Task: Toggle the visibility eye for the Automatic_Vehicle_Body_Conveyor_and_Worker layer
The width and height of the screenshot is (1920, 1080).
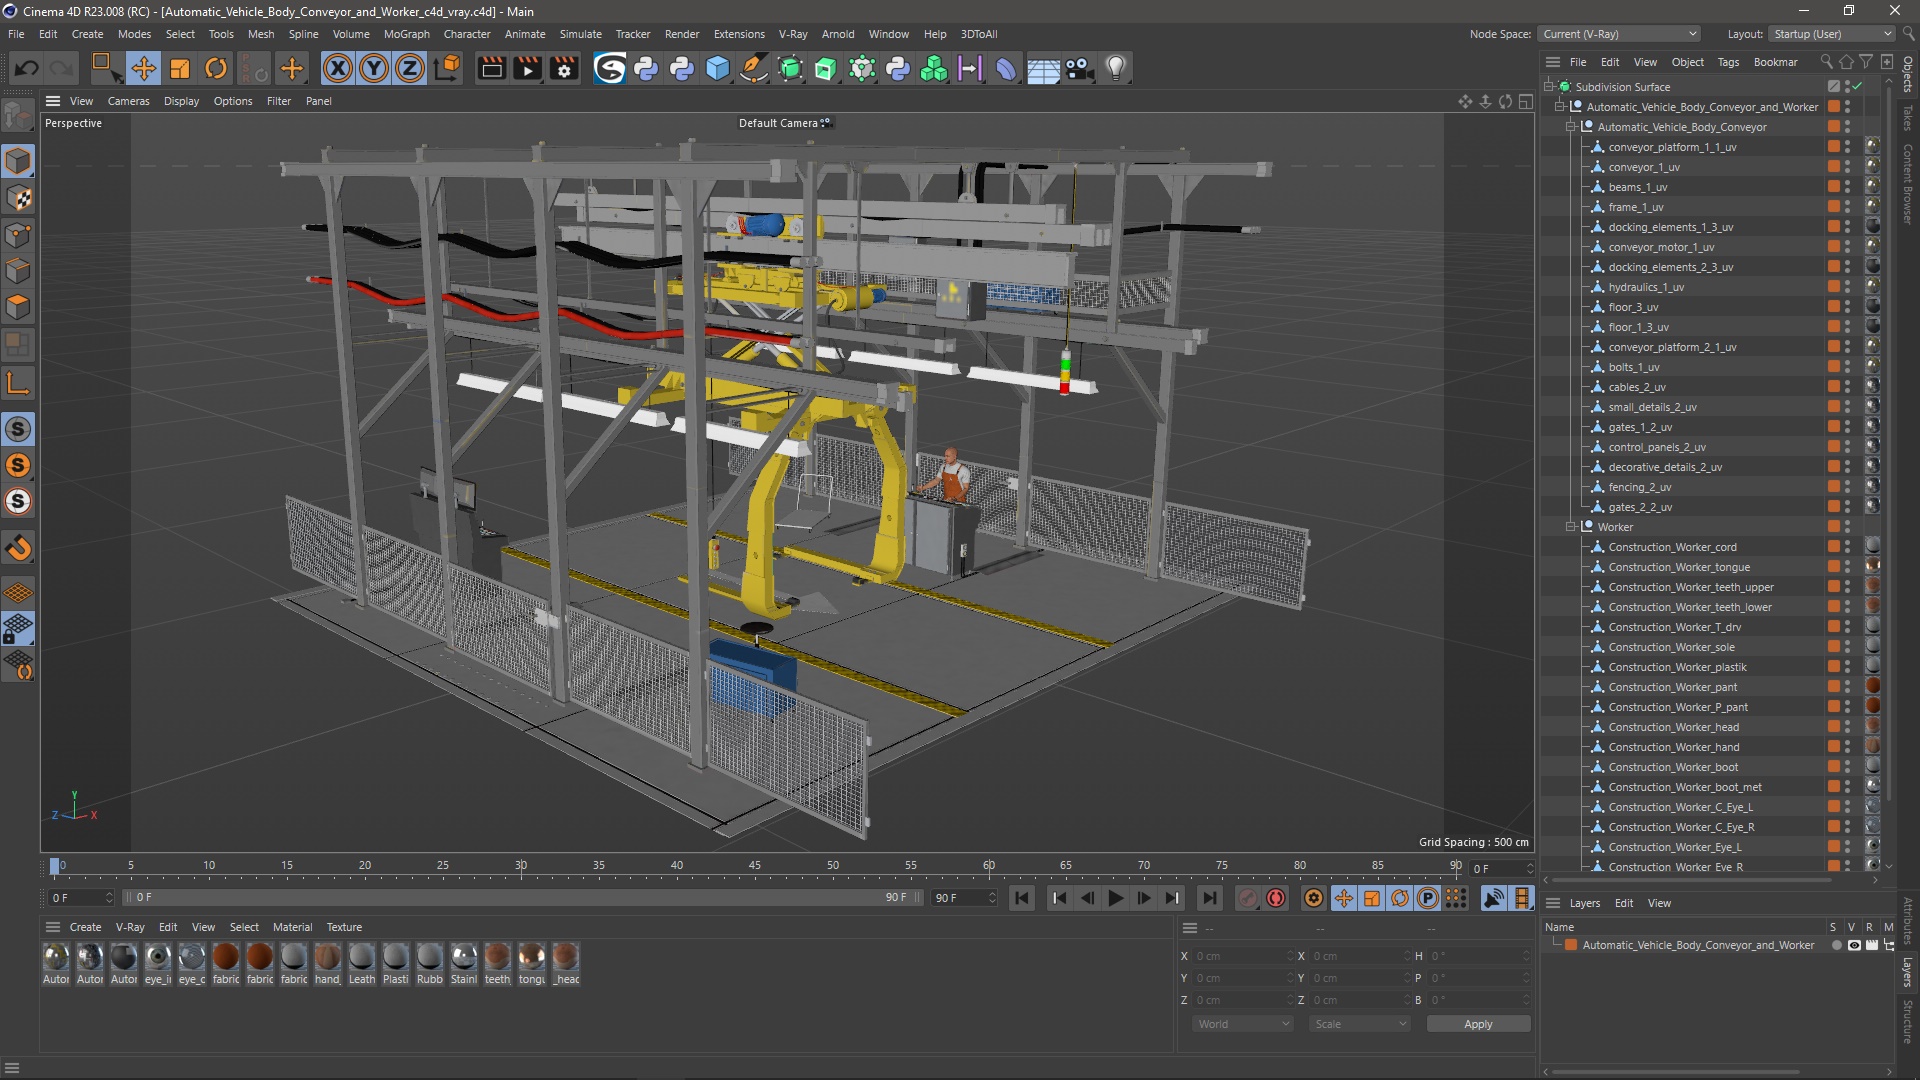Action: (1854, 945)
